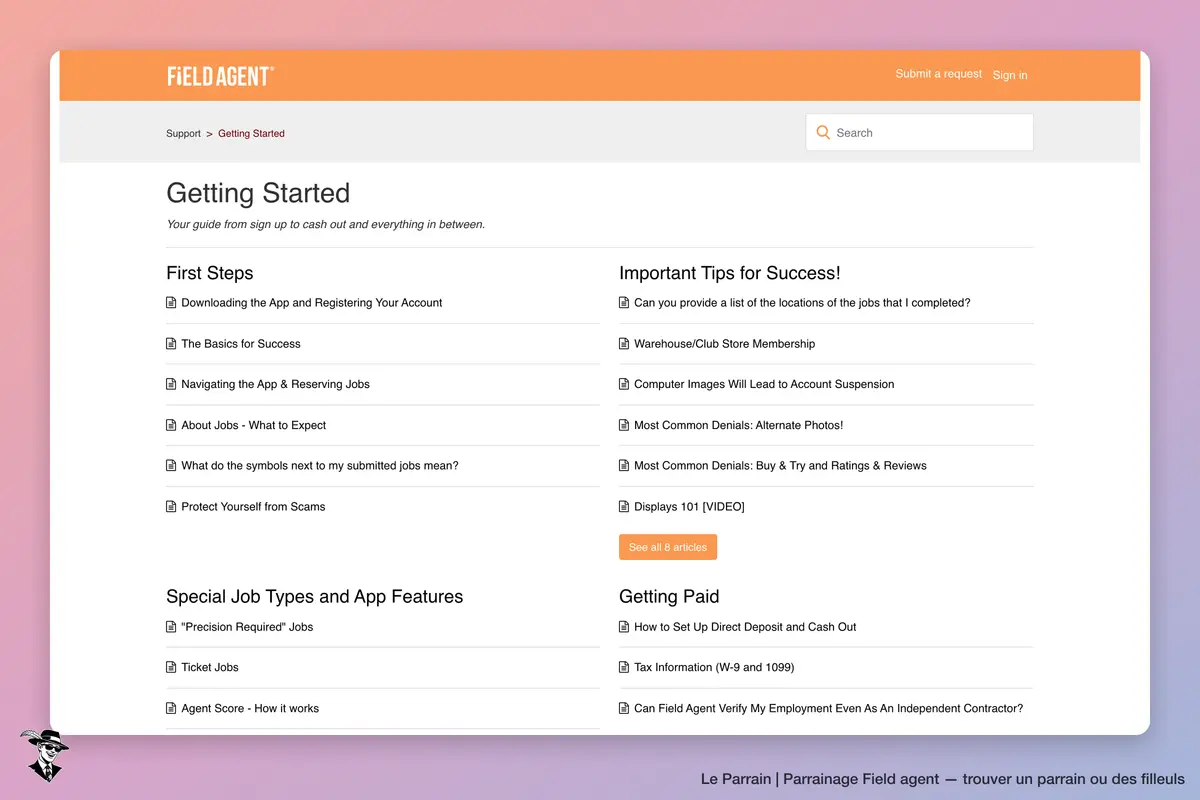
Task: Open About Jobs - What to Expect
Action: point(254,425)
